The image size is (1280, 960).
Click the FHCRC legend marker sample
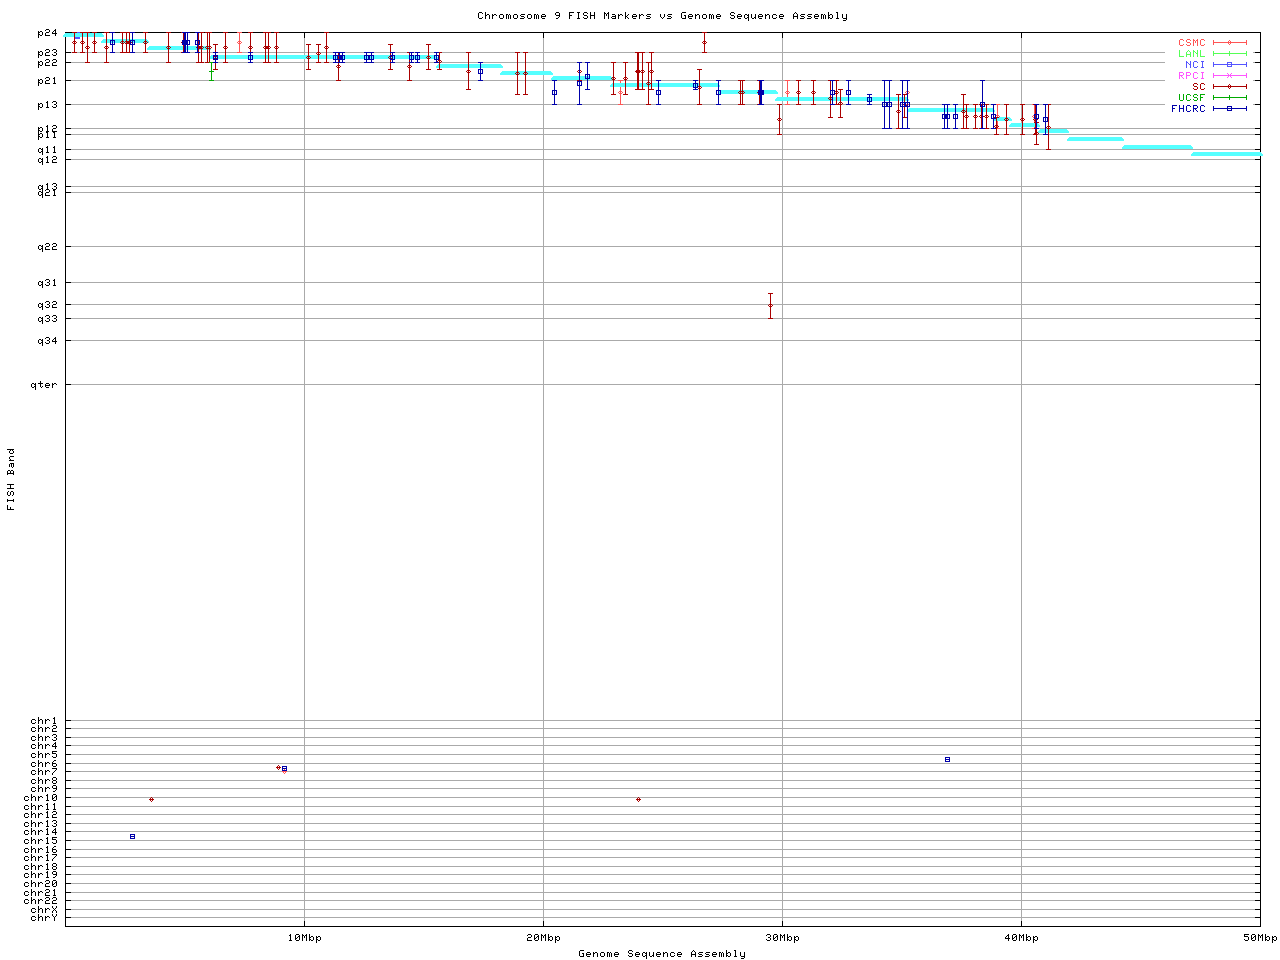(x=1229, y=108)
